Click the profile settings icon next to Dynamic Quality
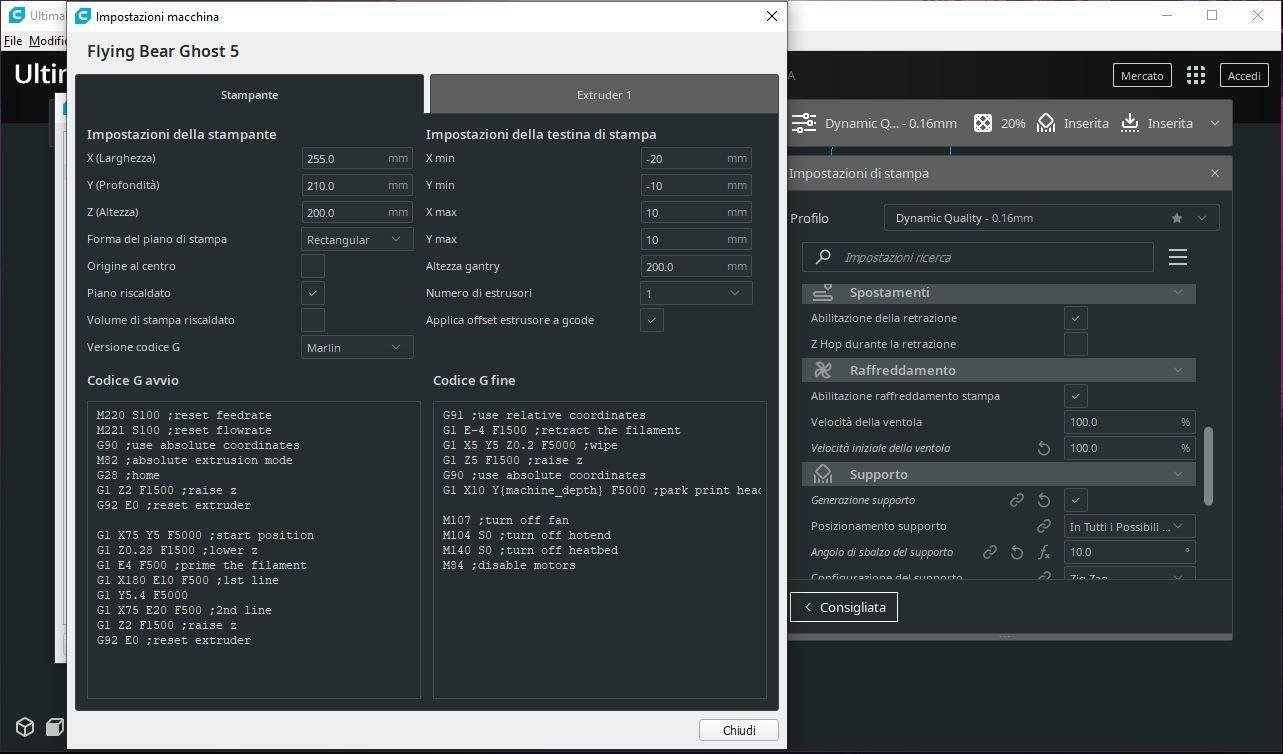 804,123
